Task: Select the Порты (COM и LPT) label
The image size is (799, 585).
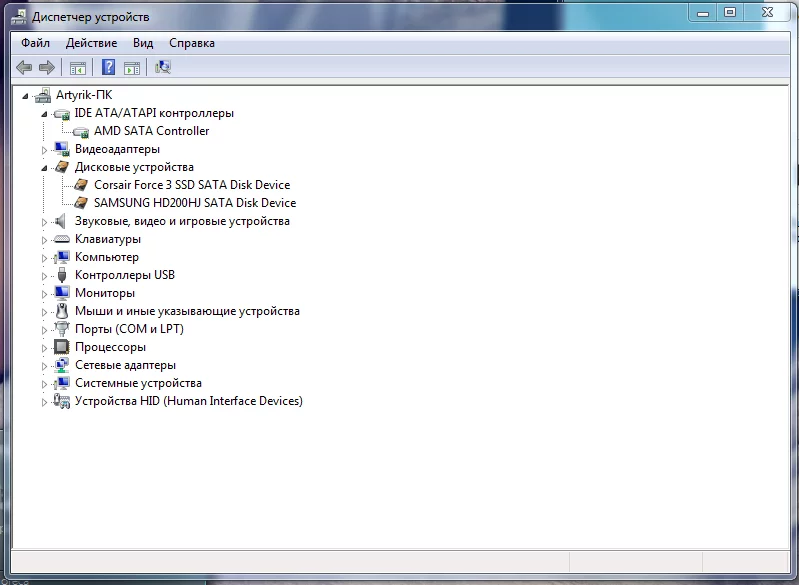Action: point(129,329)
